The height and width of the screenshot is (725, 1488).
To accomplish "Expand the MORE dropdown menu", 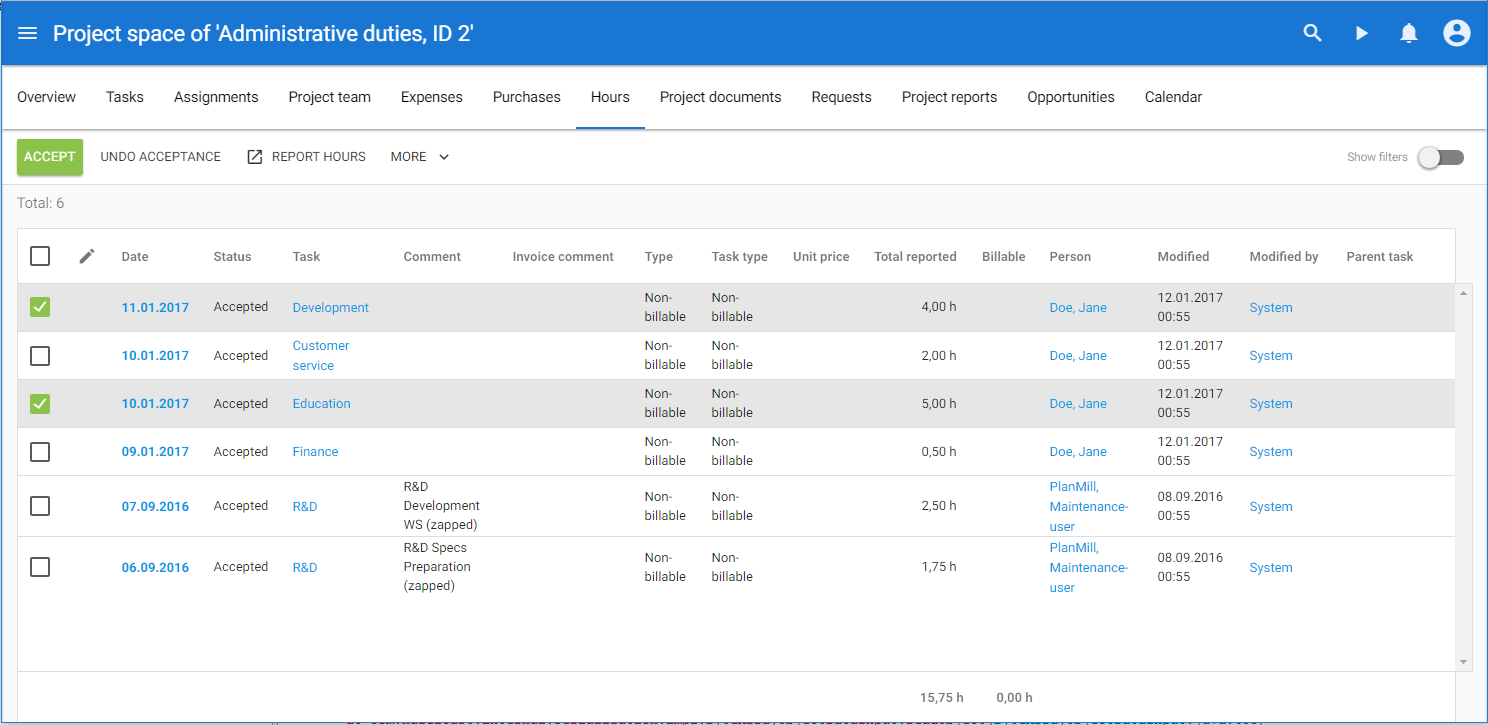I will tap(420, 156).
